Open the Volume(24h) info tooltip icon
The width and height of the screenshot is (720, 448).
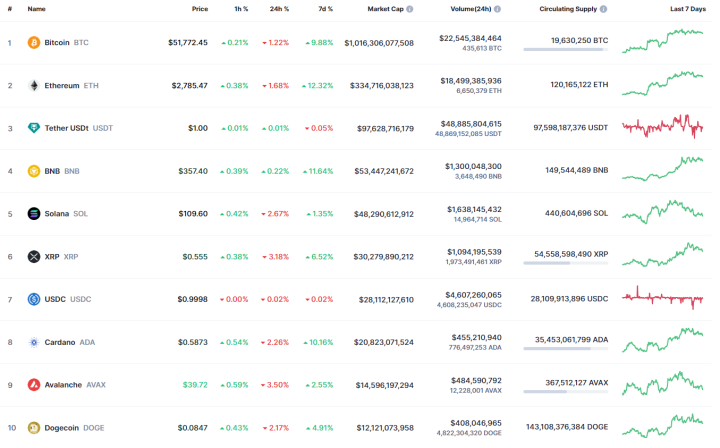tap(497, 9)
